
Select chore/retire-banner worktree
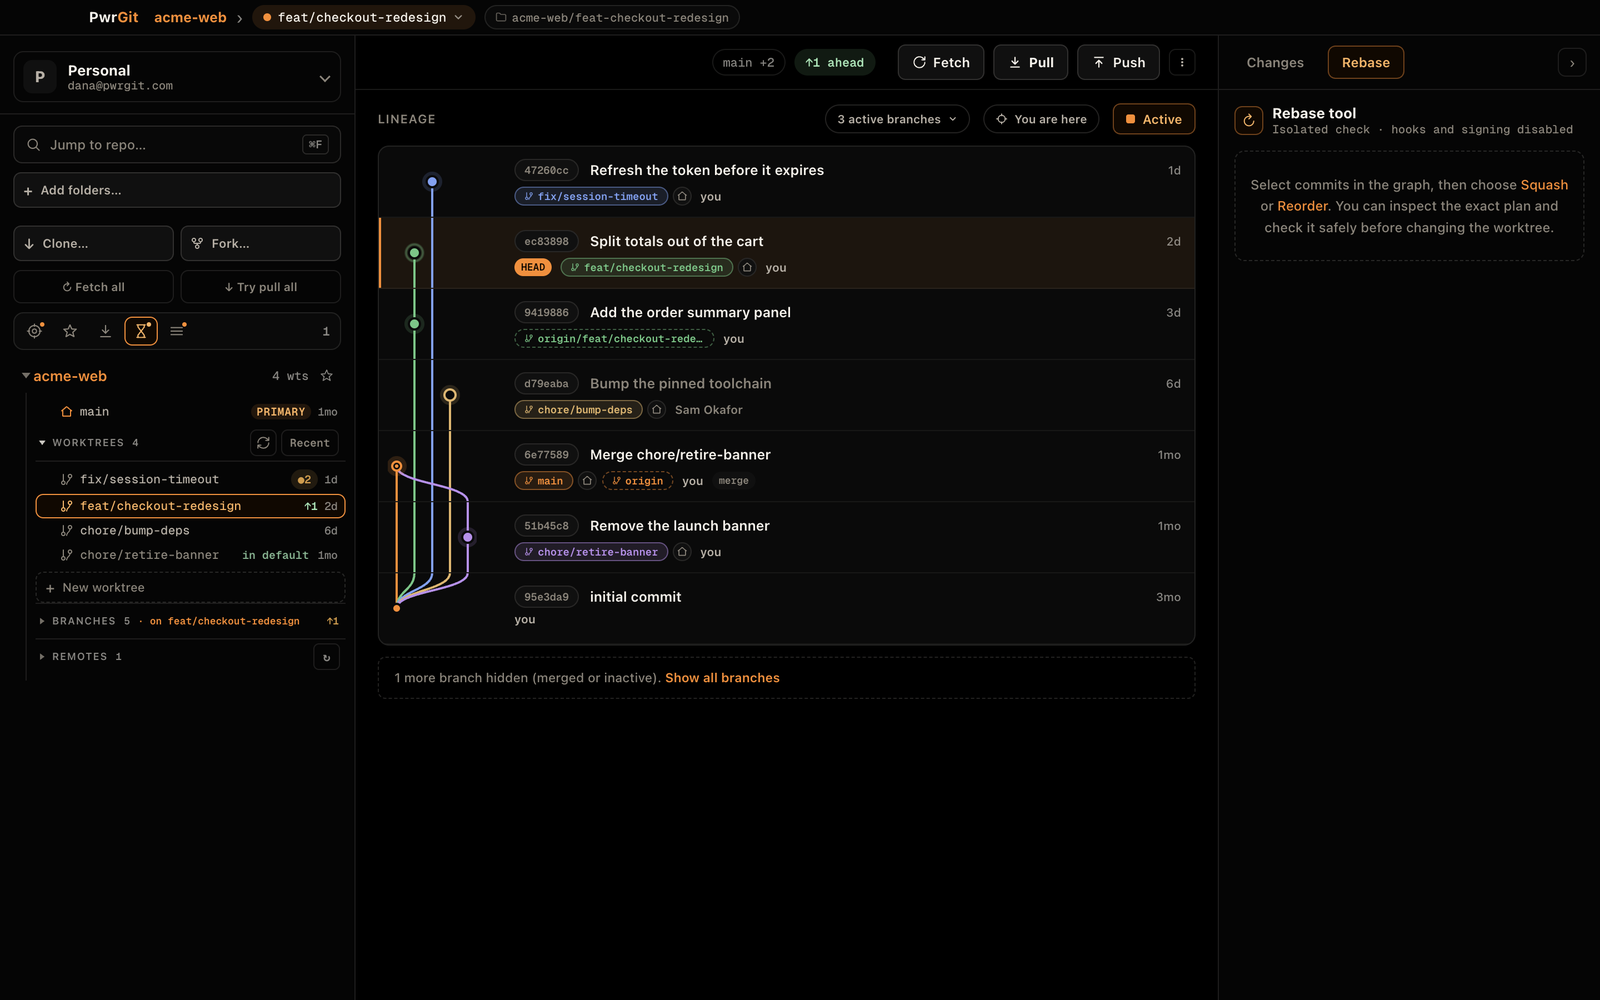pos(190,555)
